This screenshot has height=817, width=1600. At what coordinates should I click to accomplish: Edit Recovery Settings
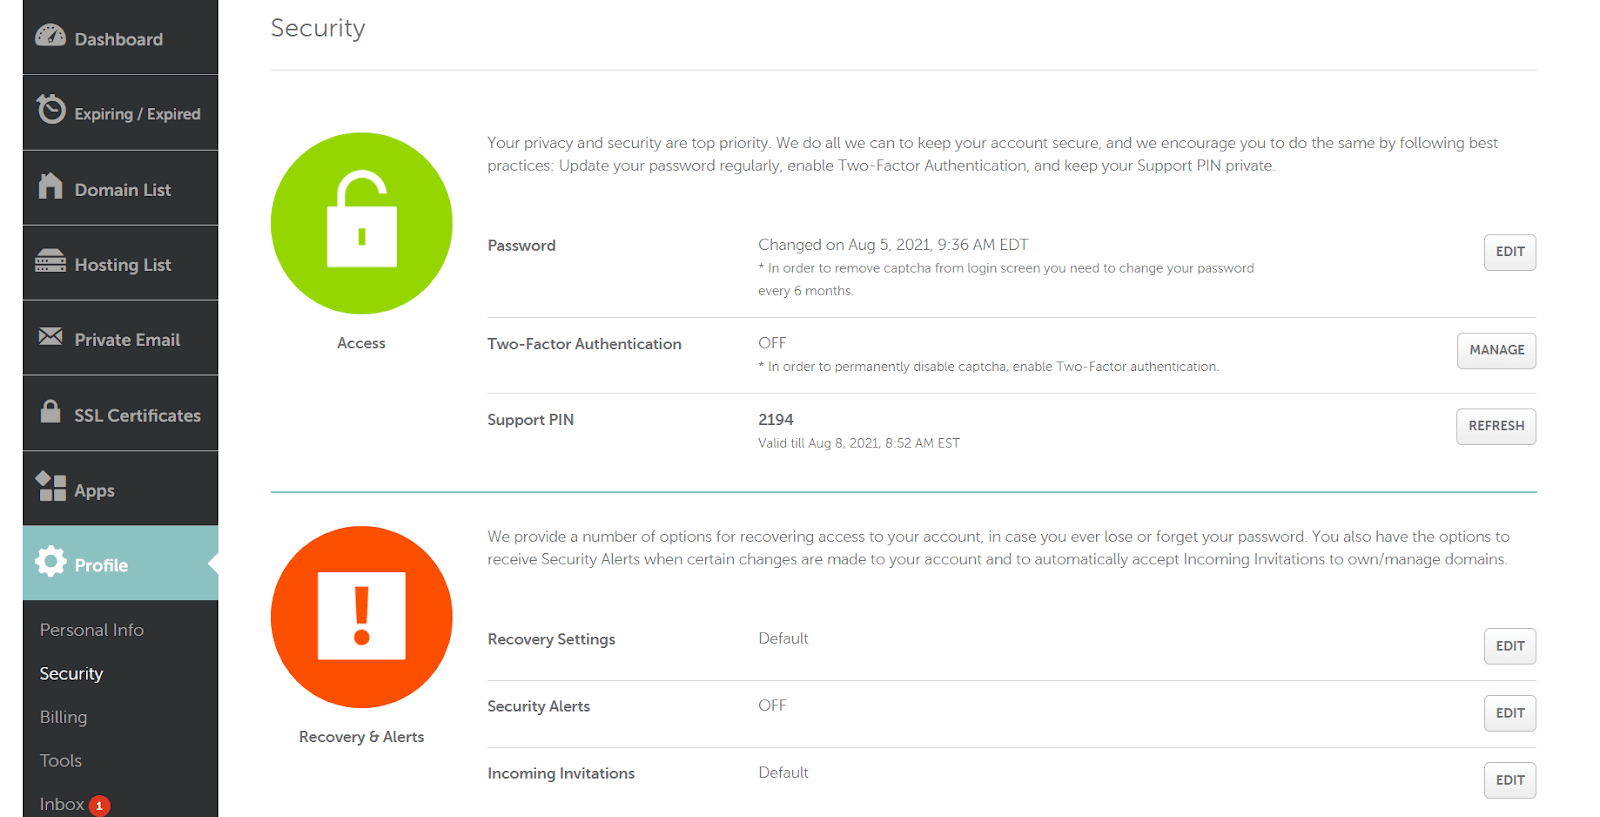pos(1509,646)
